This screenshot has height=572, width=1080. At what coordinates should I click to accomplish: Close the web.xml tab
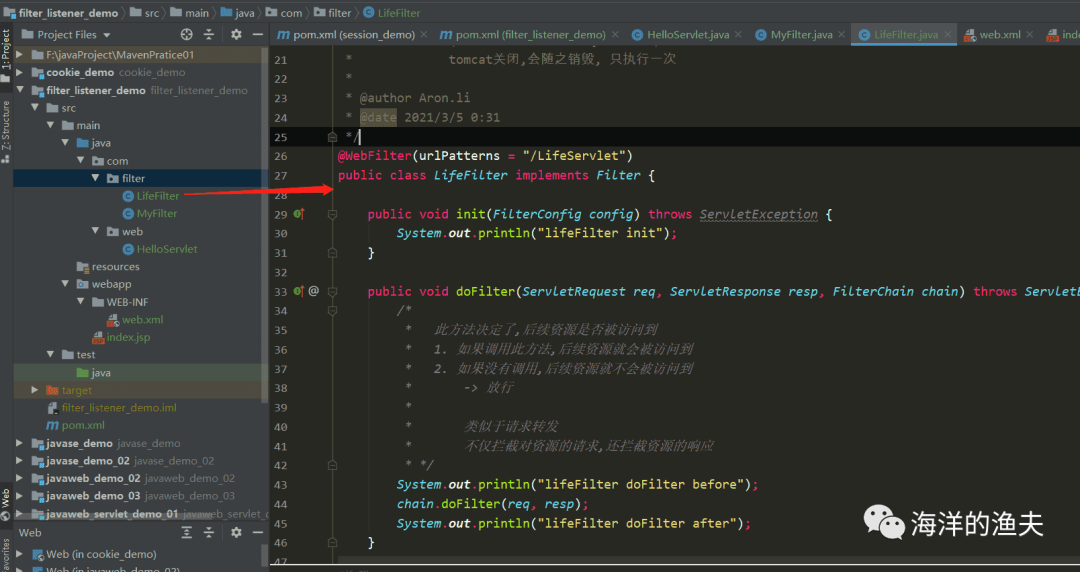coord(1030,34)
